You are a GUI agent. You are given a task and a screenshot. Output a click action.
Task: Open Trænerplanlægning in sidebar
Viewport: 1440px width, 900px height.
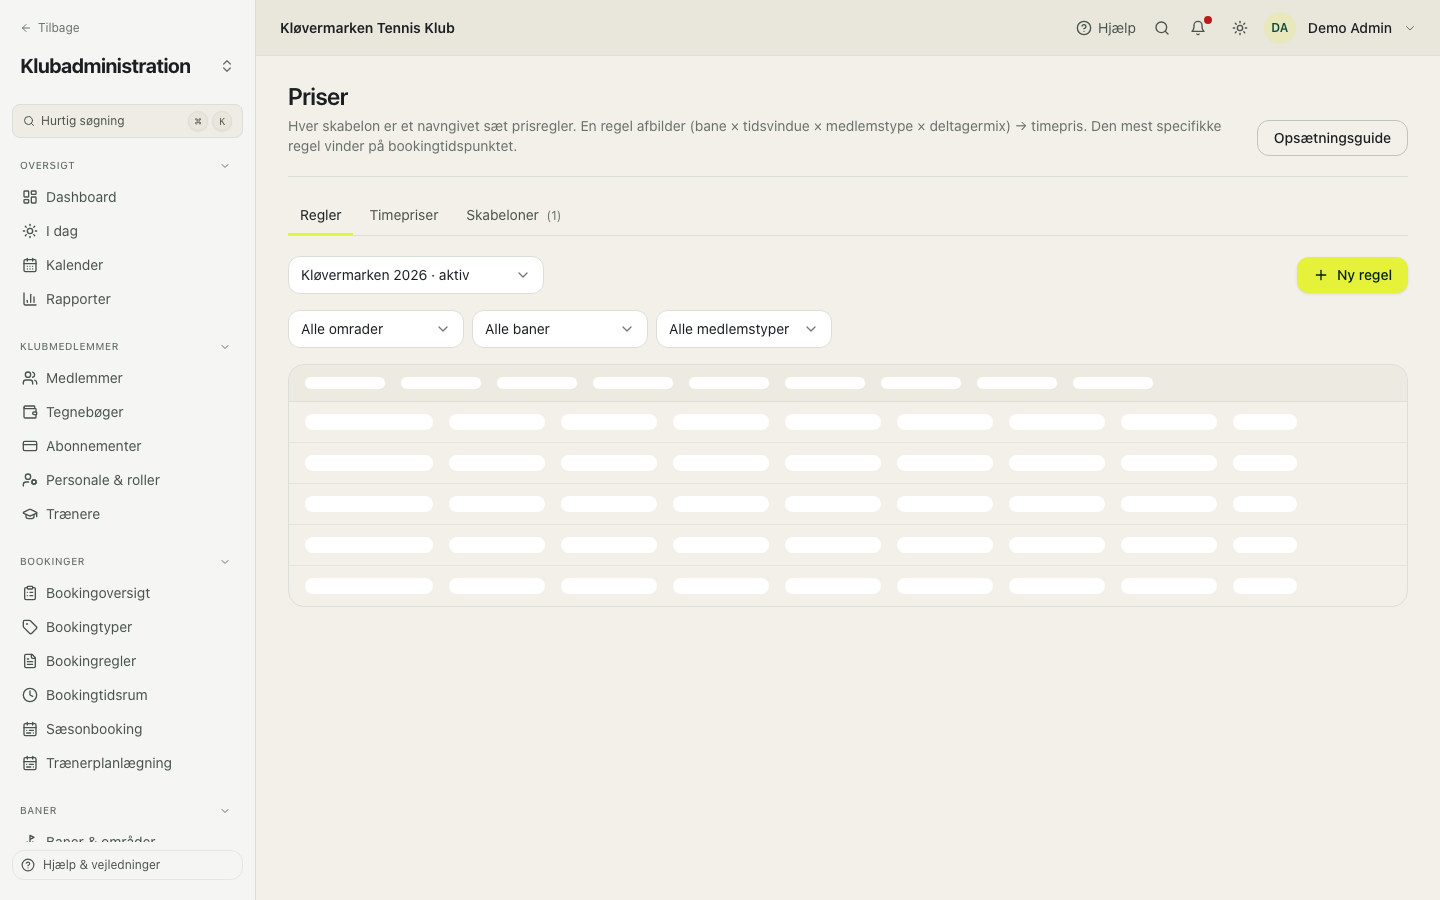click(127, 763)
